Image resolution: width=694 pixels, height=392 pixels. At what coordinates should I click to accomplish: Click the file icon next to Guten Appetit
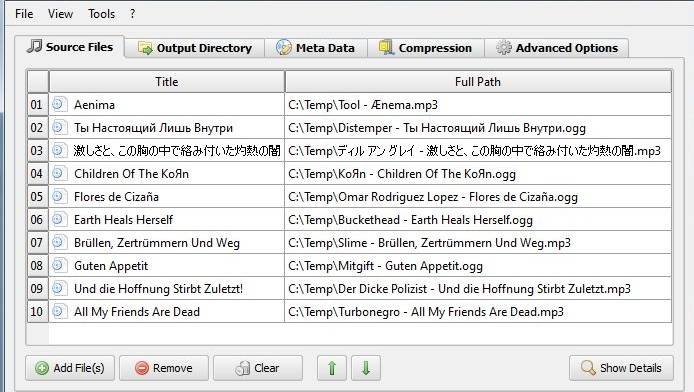coord(59,265)
